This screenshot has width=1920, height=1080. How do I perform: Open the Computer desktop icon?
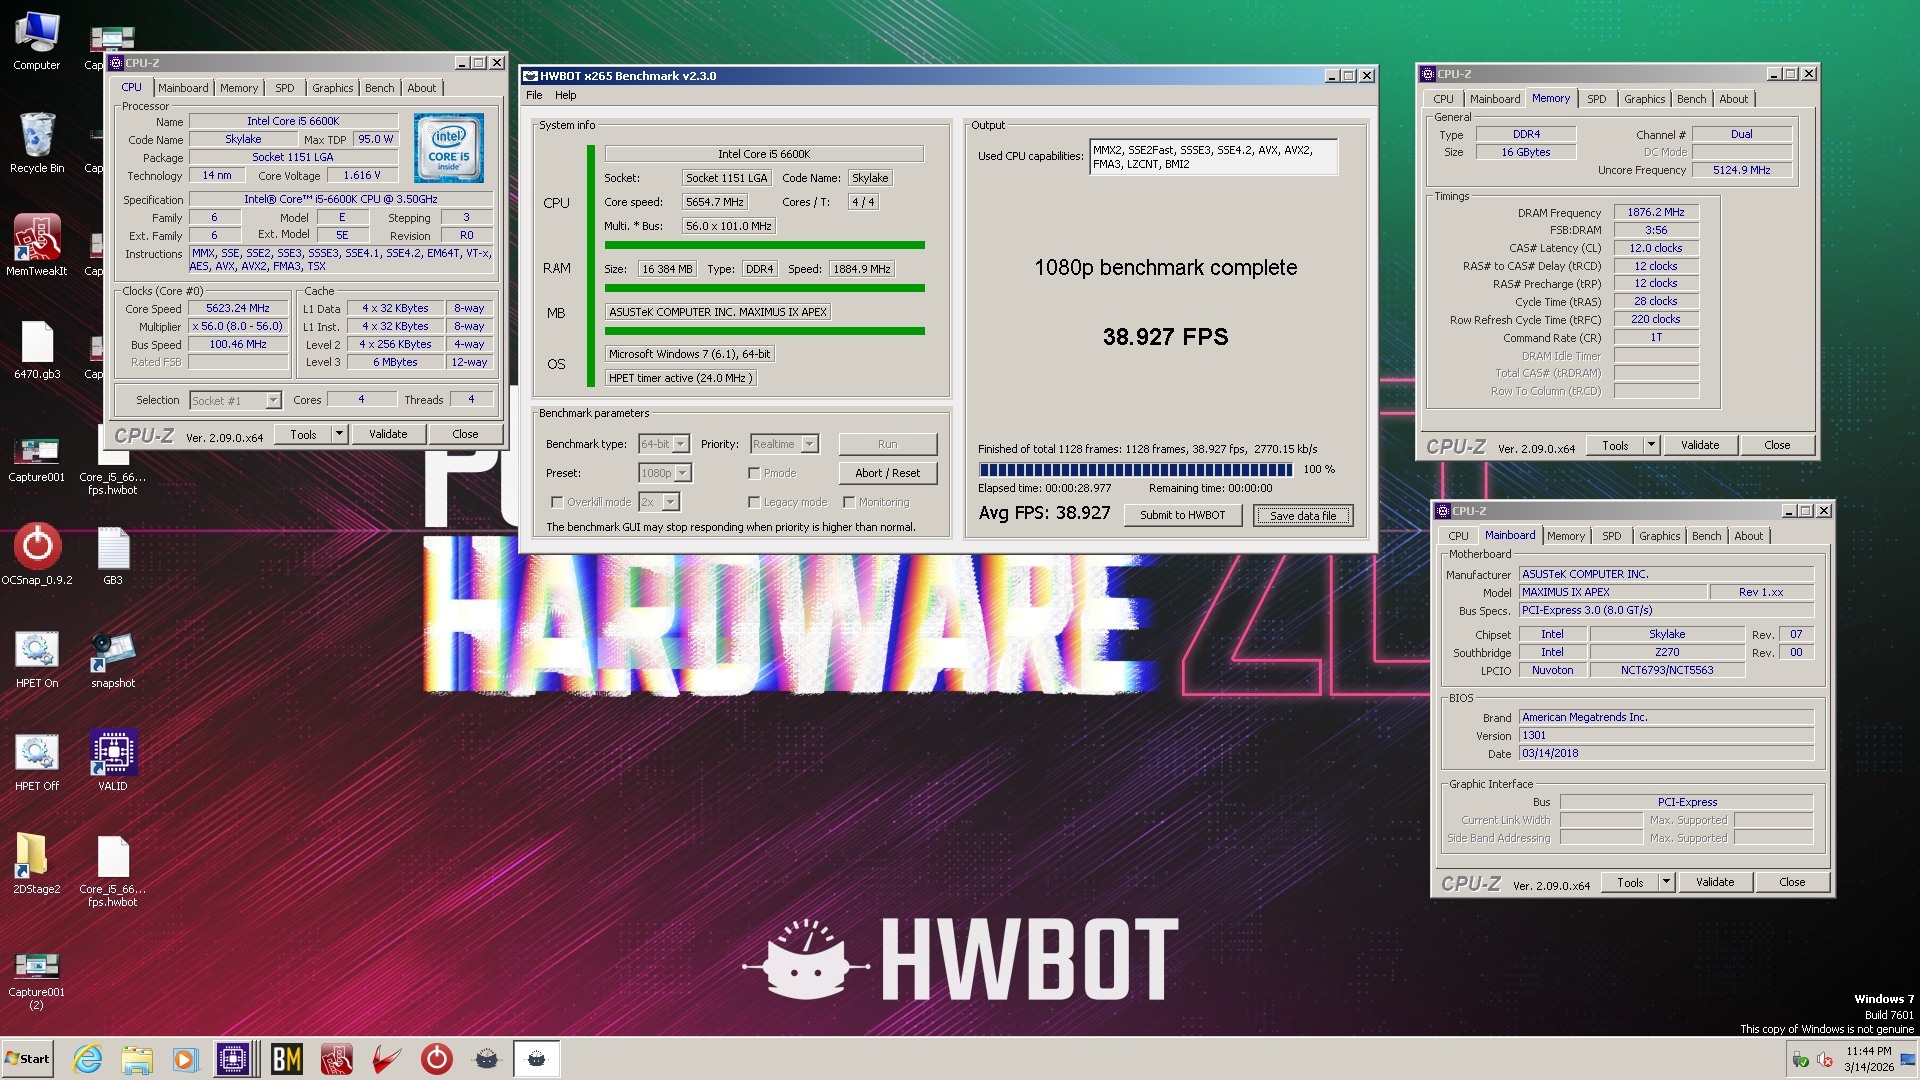coord(37,41)
